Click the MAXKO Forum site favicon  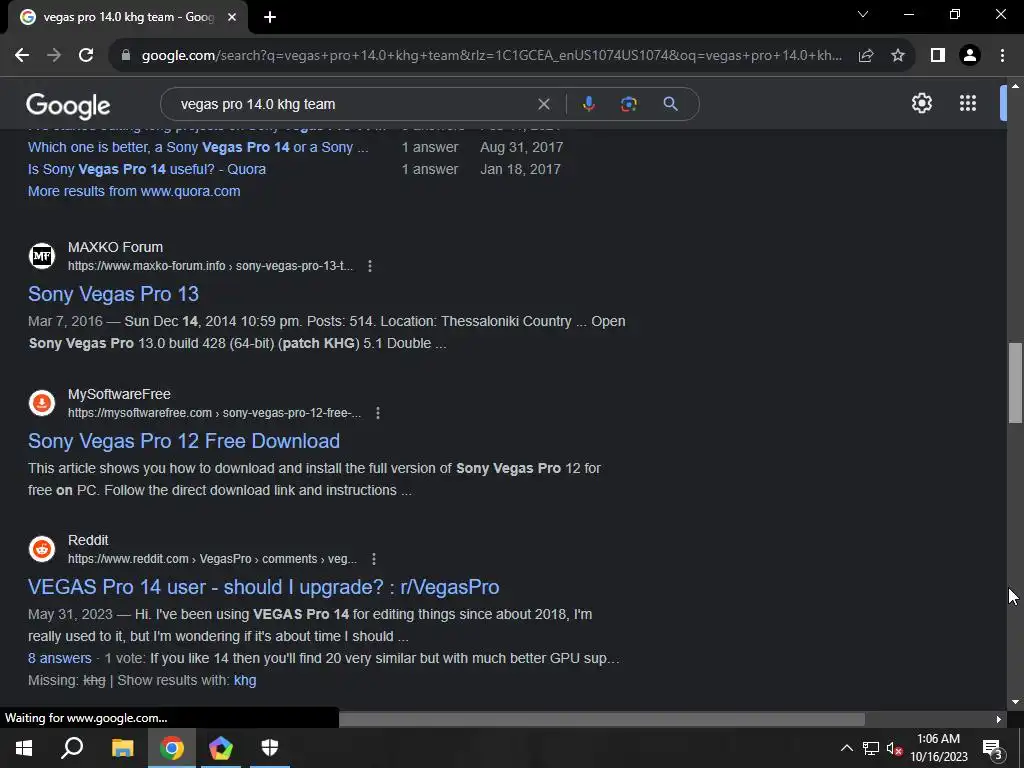[x=42, y=256]
